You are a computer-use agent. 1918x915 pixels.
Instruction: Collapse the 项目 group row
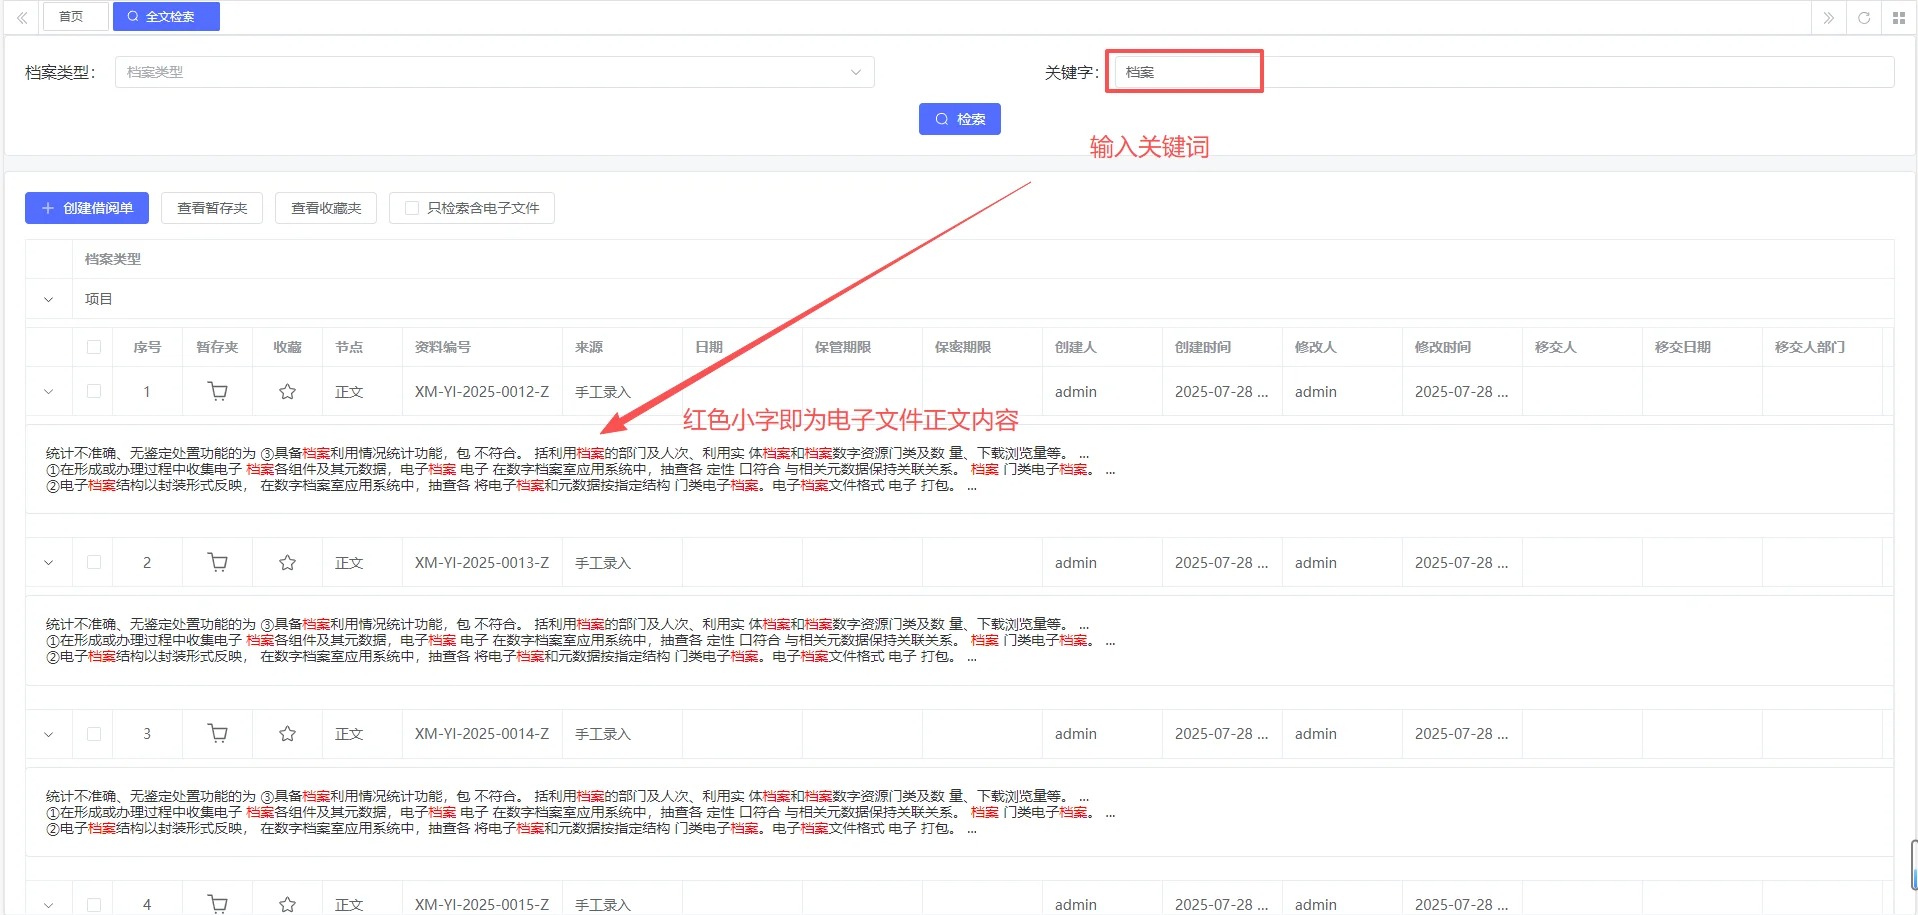[48, 299]
